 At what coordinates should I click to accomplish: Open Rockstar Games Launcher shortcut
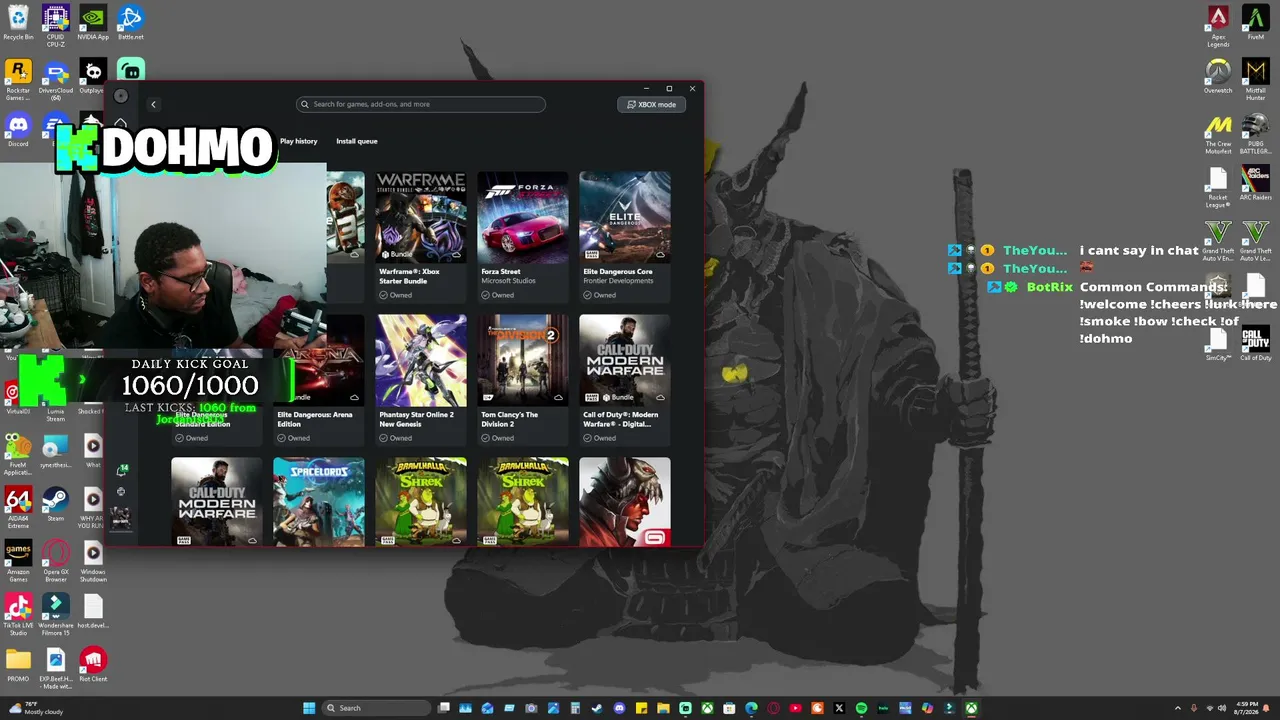pos(18,80)
